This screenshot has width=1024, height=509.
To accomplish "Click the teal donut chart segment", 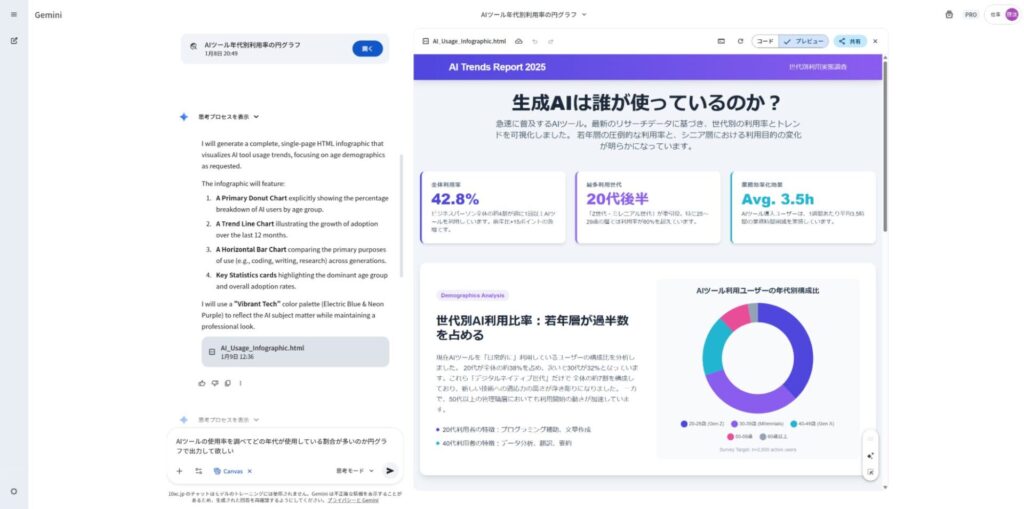I will [714, 346].
